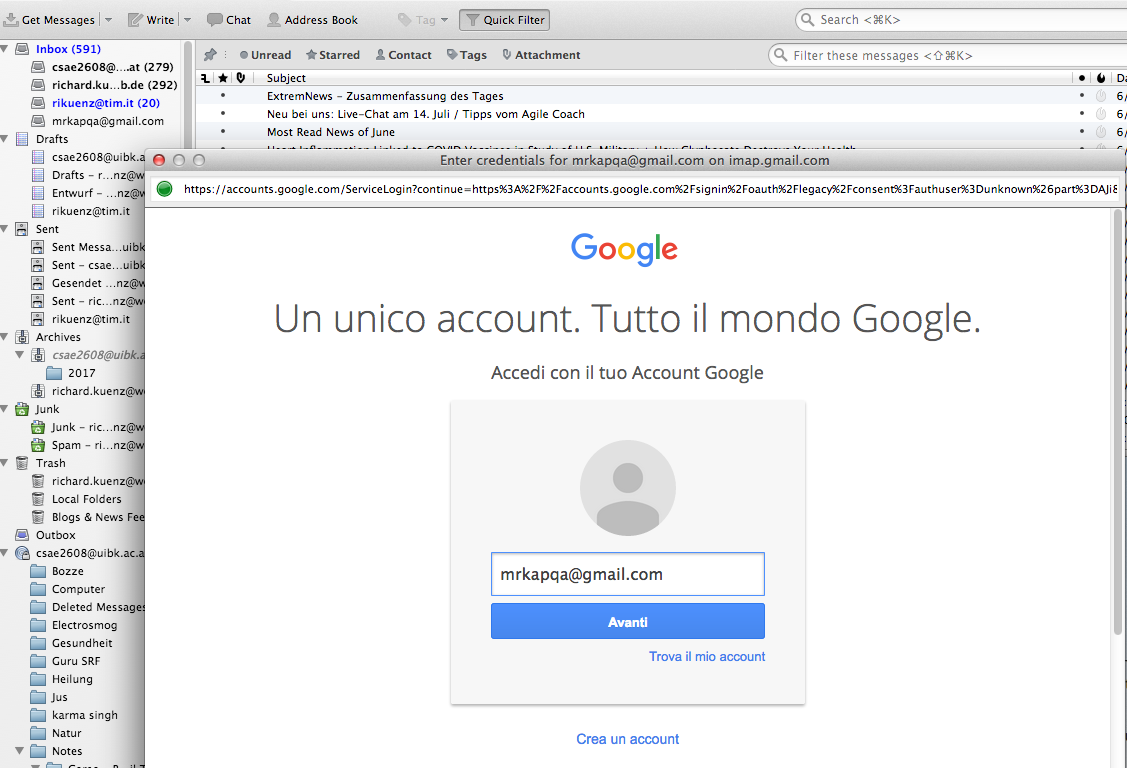Screen dimensions: 1127x768
Task: Sort by read status column header
Action: [x=1082, y=78]
